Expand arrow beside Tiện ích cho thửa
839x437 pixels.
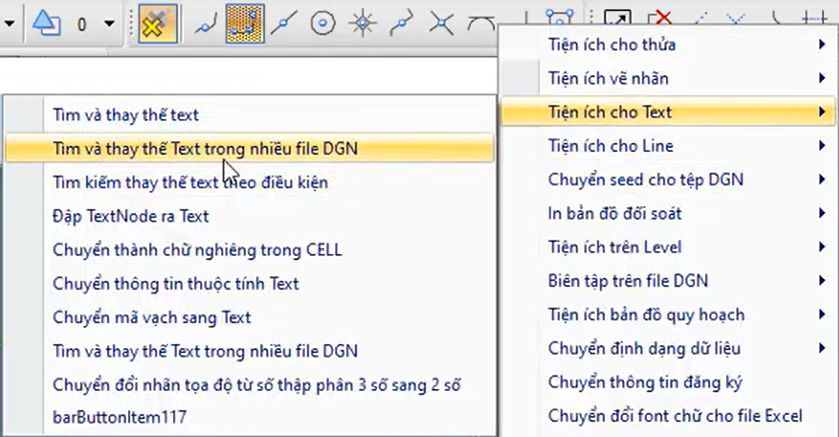pos(822,44)
